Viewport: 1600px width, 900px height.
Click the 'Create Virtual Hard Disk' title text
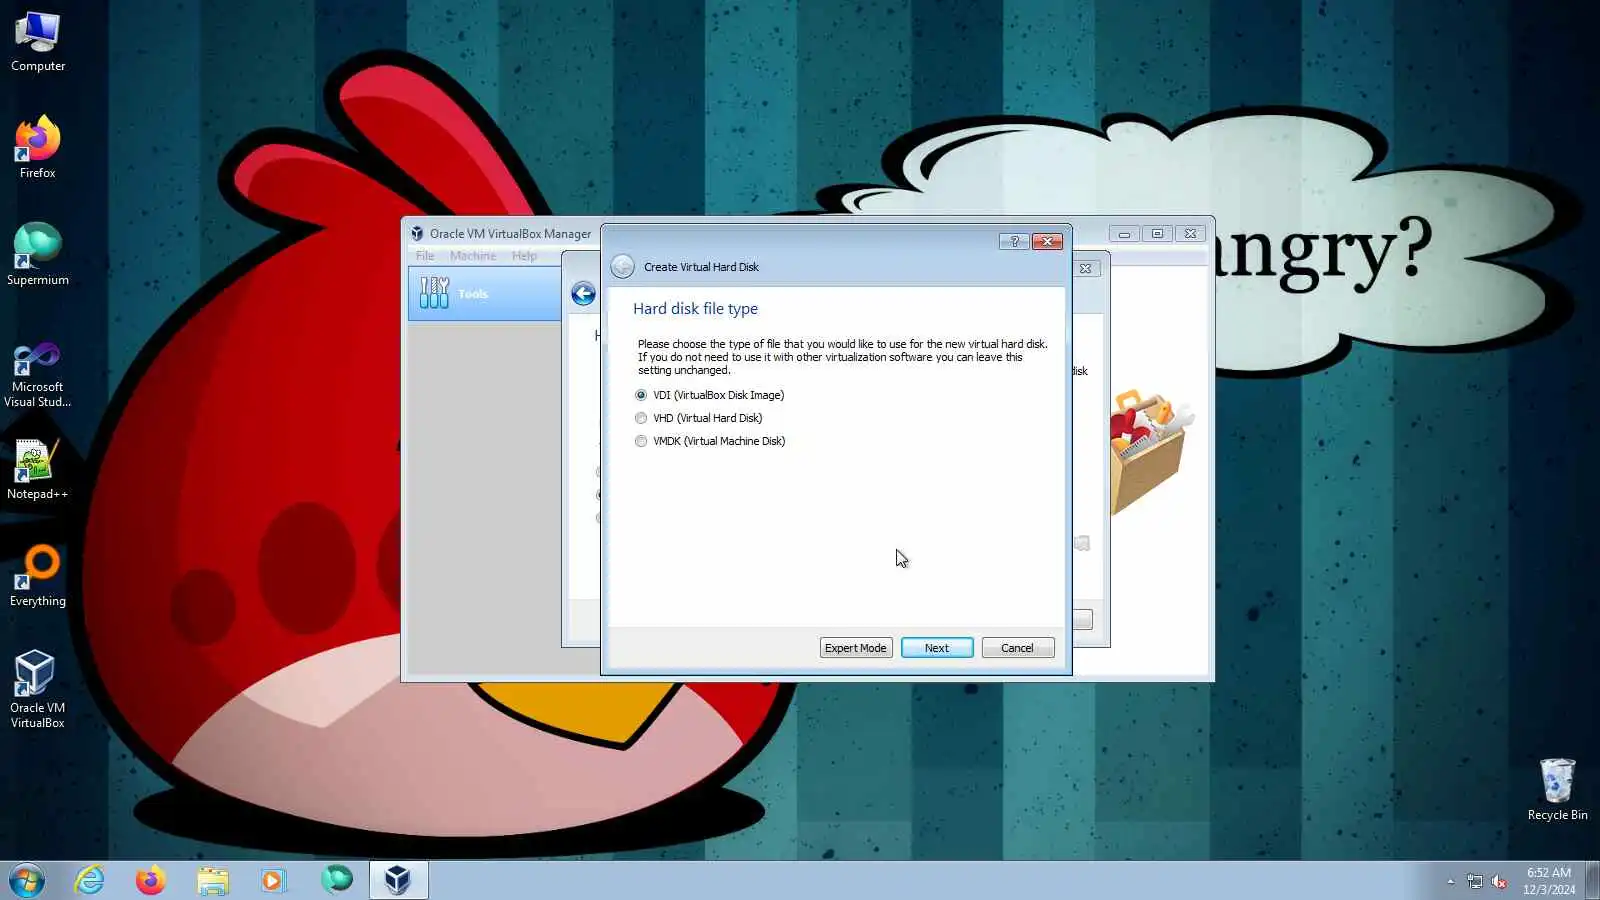click(x=701, y=267)
